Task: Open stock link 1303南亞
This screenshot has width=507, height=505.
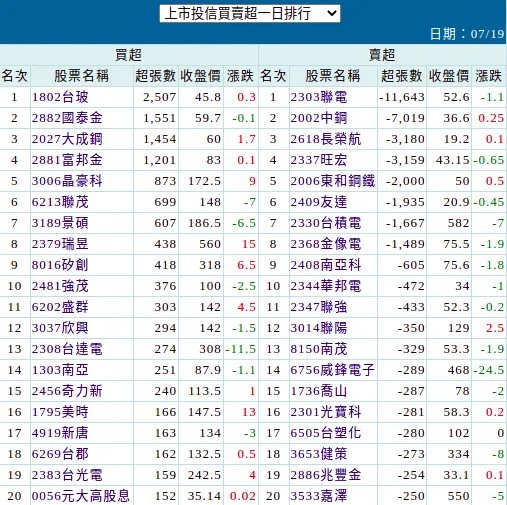Action: tap(60, 370)
